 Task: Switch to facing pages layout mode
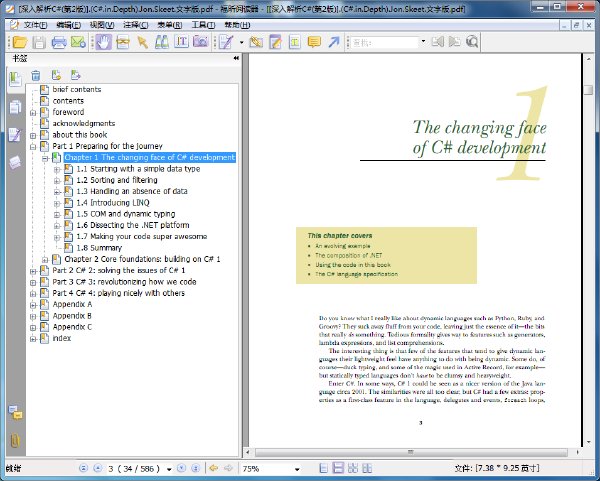(x=367, y=468)
